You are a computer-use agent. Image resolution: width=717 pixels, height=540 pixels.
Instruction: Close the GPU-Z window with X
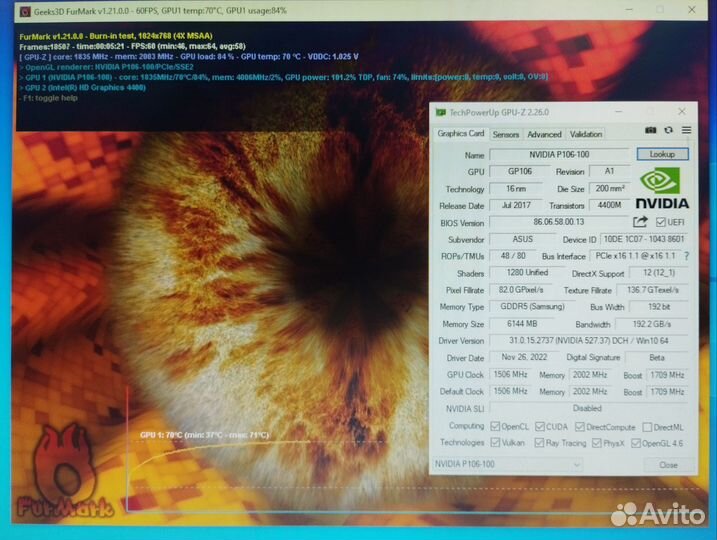pos(682,112)
